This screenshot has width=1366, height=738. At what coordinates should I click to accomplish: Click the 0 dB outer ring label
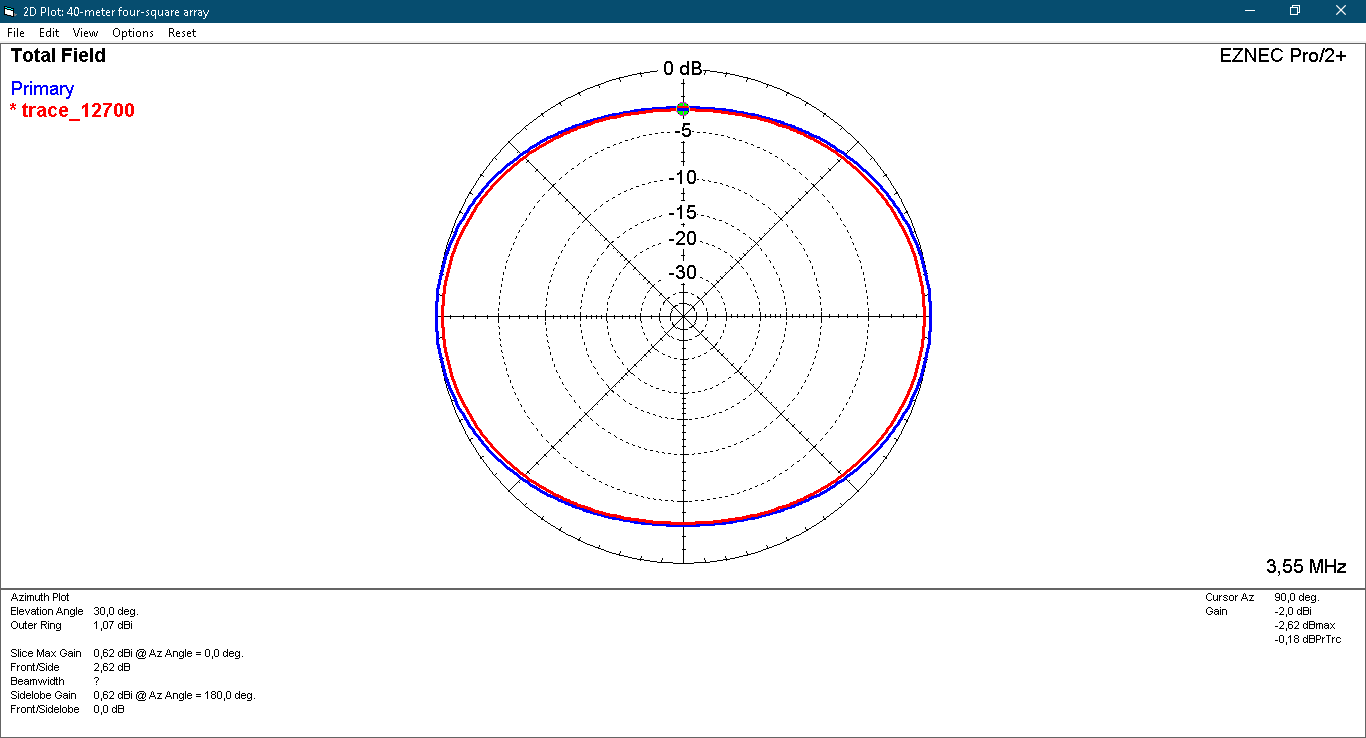[x=683, y=69]
